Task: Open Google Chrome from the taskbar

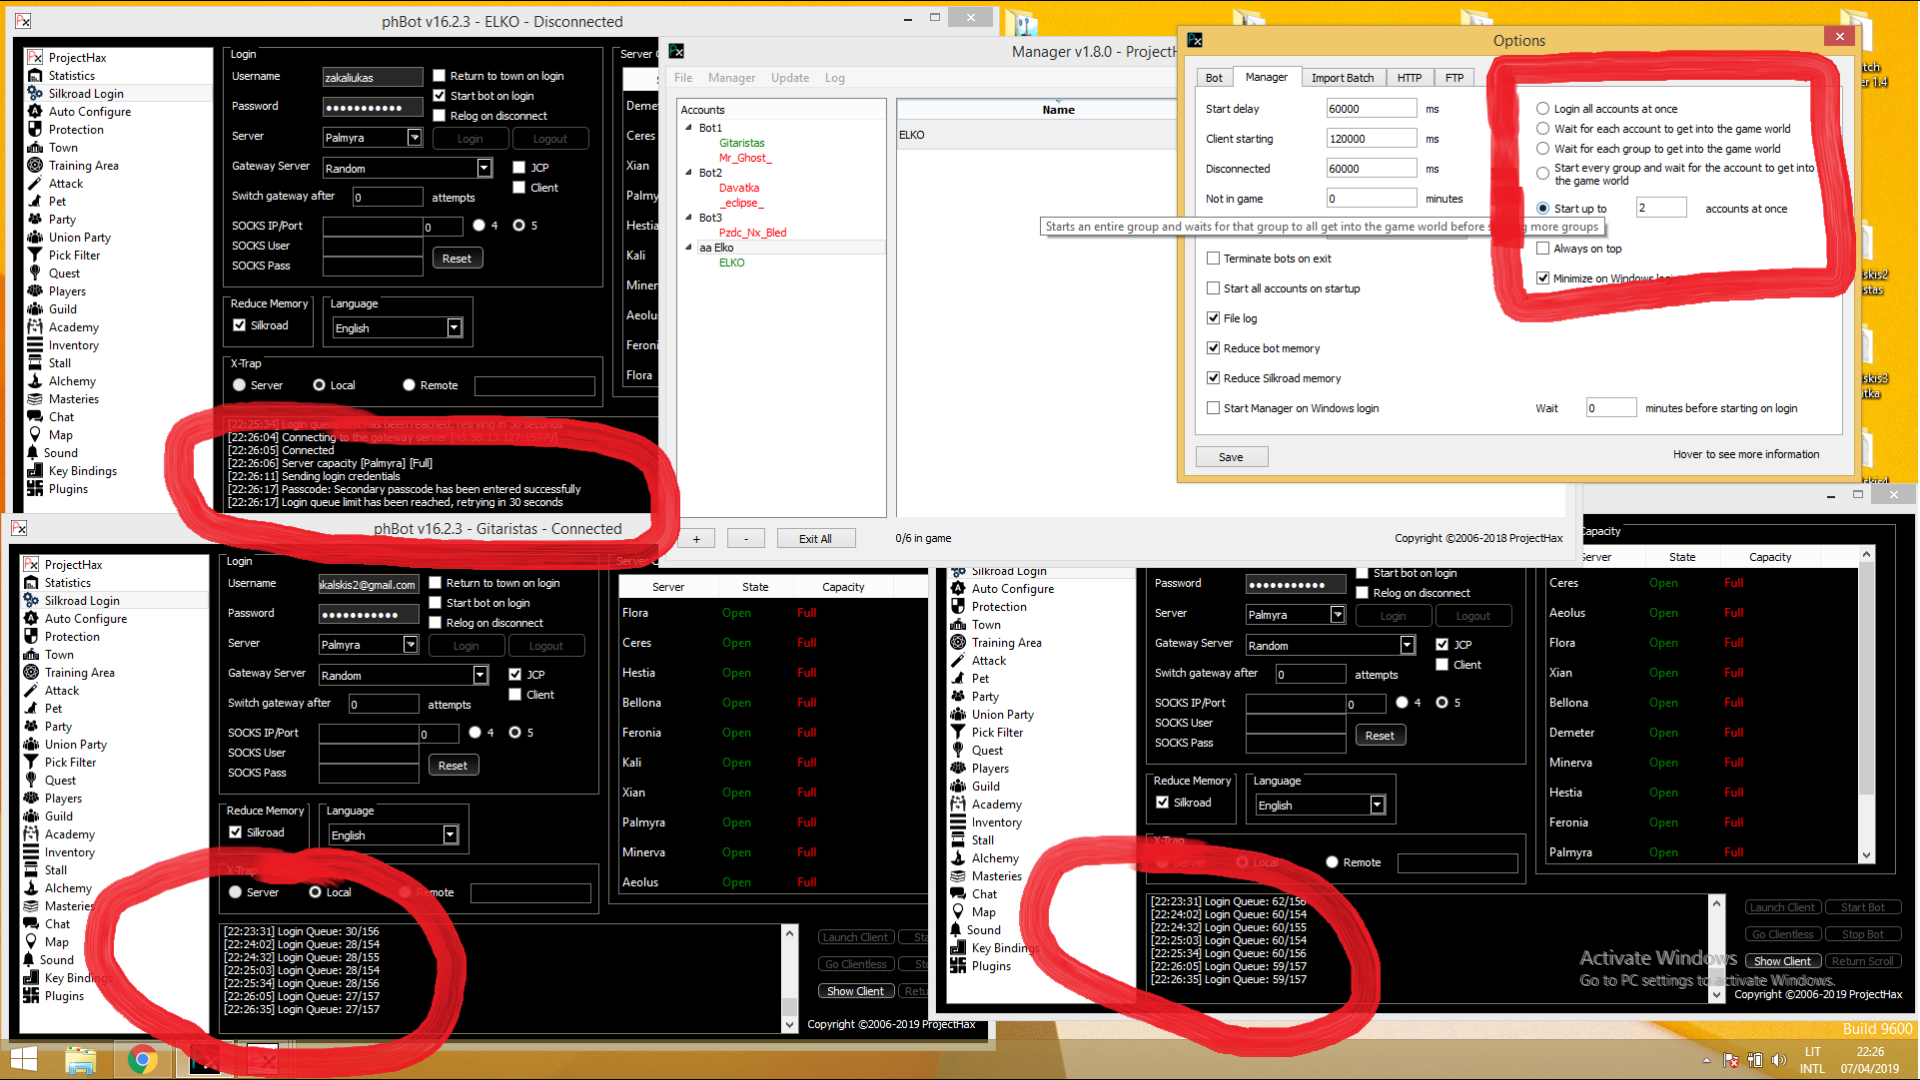Action: coord(142,1060)
